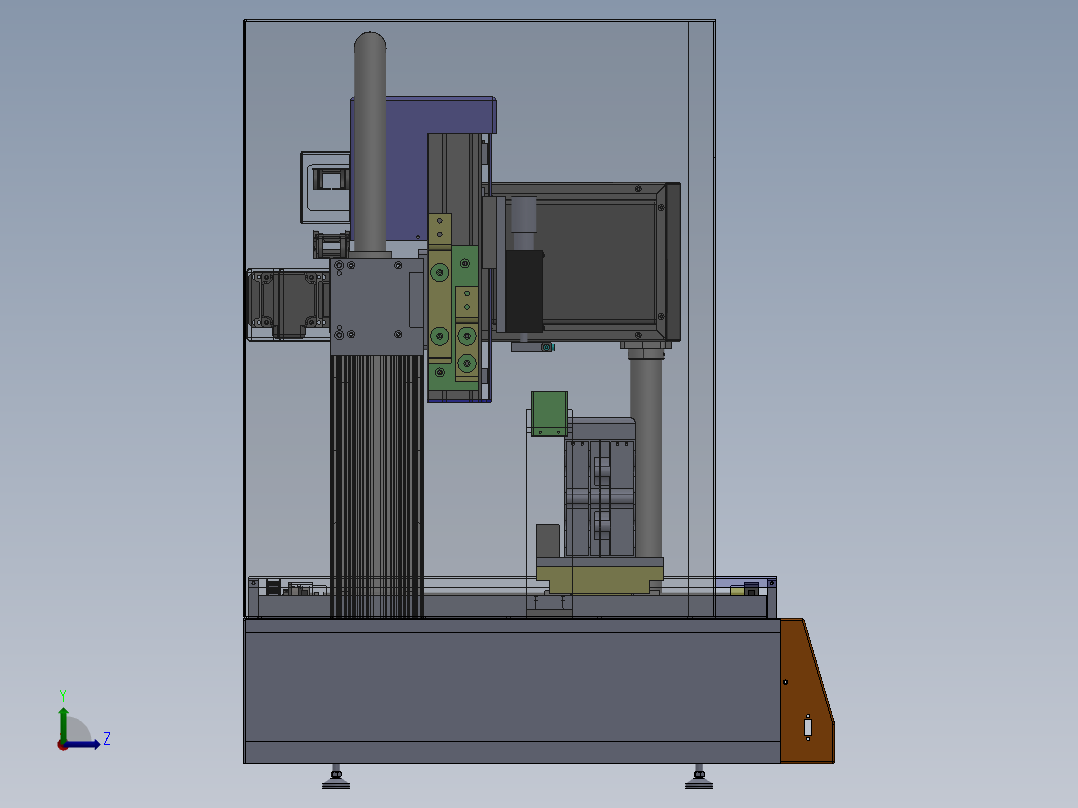
Task: Select the purple cover behind the column
Action: pyautogui.click(x=406, y=168)
